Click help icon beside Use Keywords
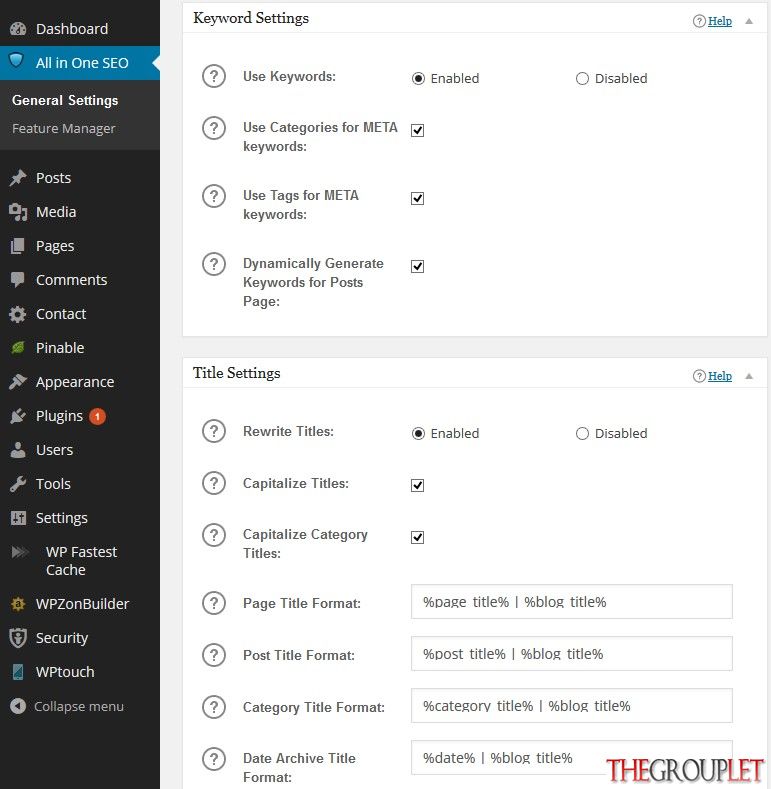Image resolution: width=771 pixels, height=789 pixels. click(214, 76)
